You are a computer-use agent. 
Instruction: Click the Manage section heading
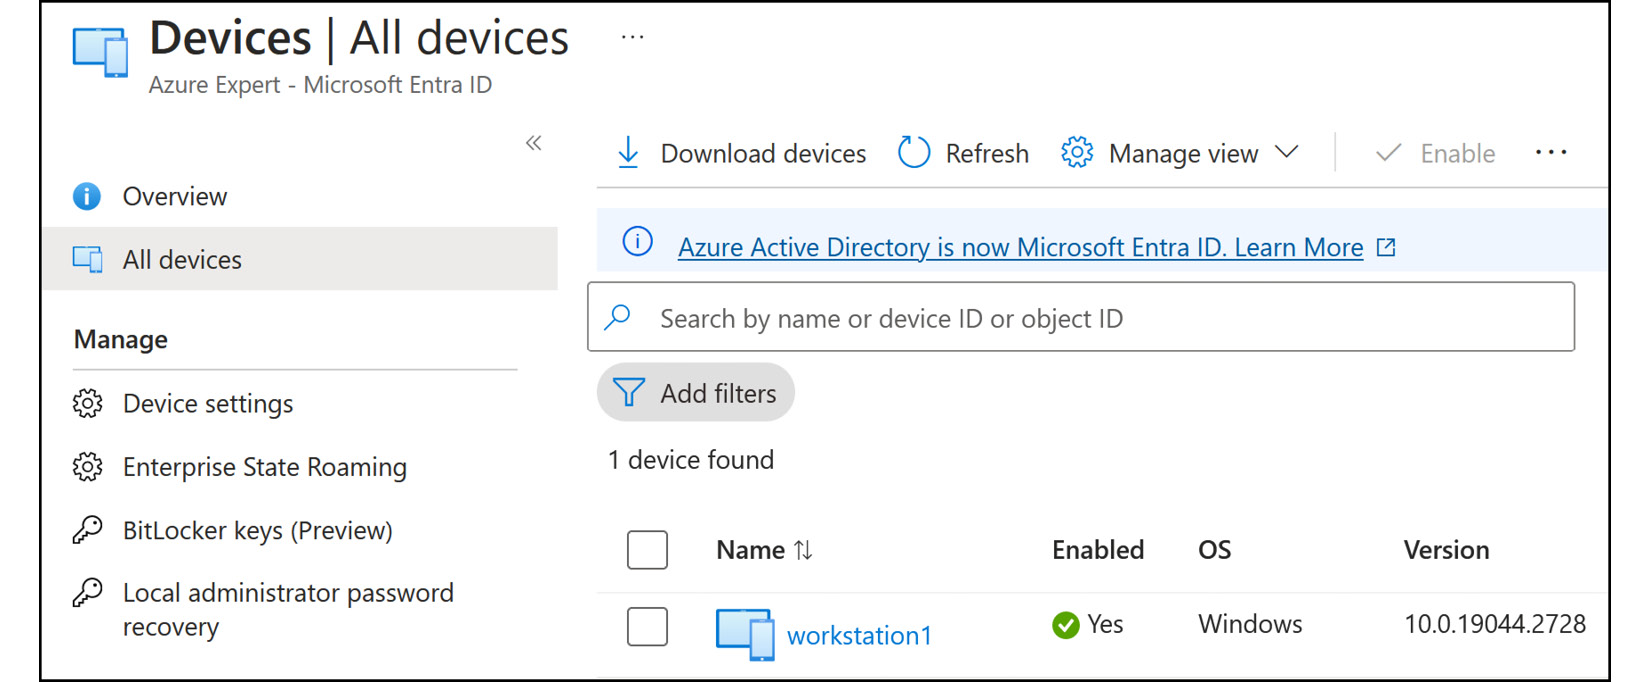coord(121,340)
